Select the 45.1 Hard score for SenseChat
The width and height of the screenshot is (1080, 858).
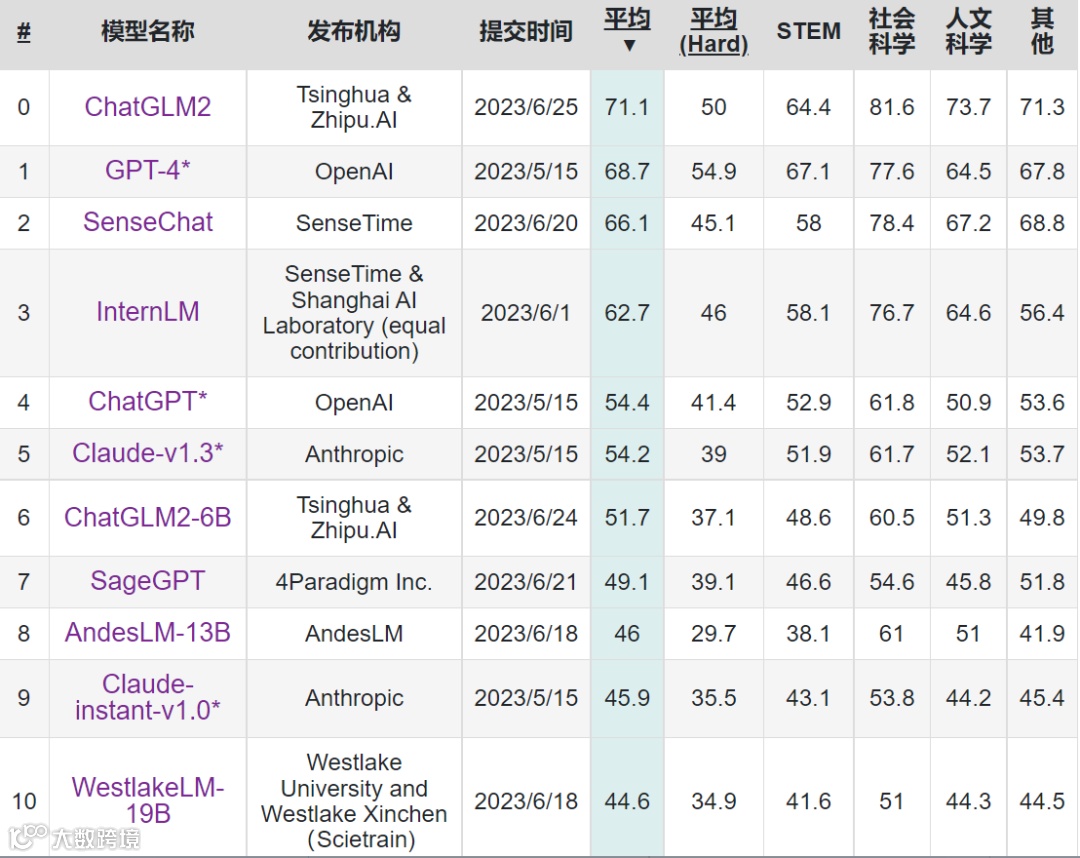tap(714, 223)
